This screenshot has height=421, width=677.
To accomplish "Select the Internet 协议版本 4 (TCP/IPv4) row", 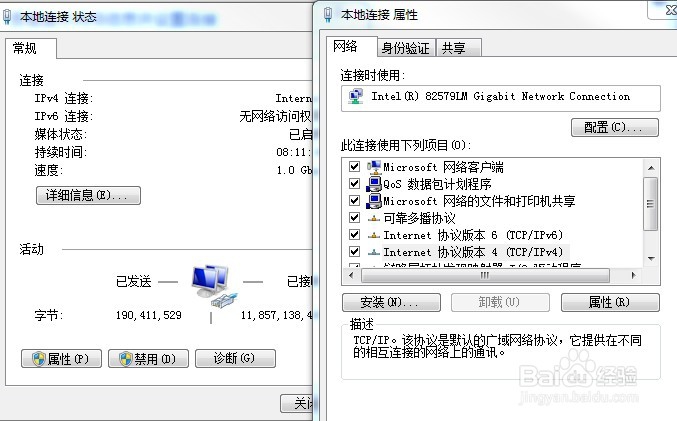I will [473, 252].
